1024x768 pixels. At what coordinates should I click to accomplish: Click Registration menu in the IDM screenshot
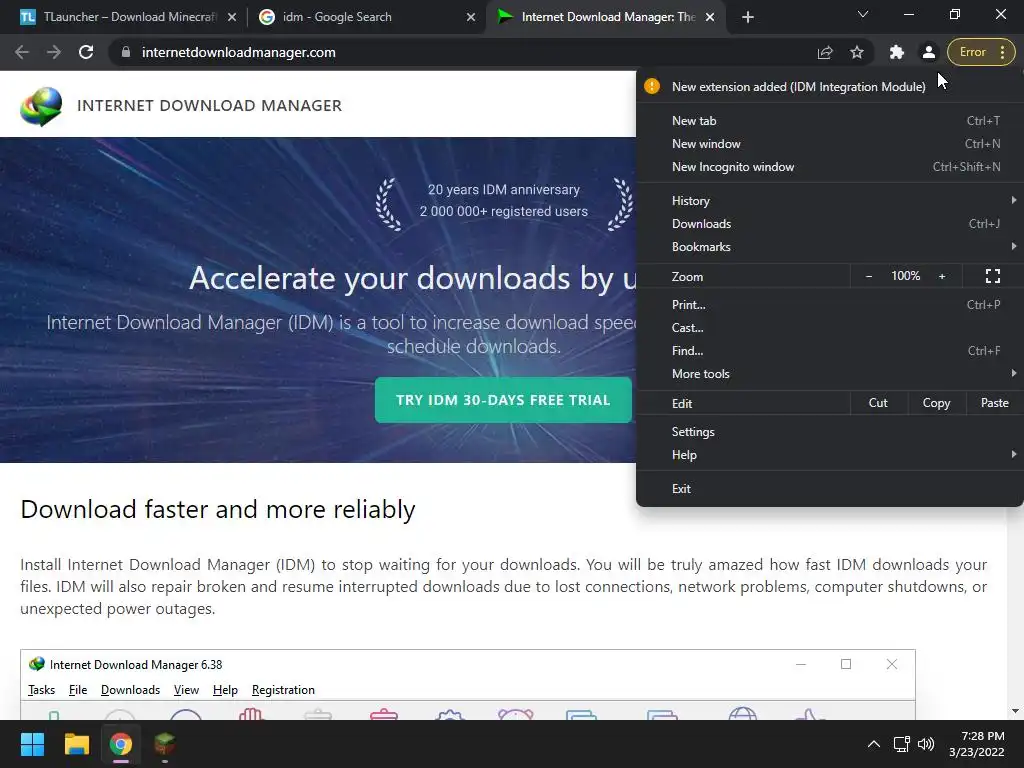(x=283, y=690)
